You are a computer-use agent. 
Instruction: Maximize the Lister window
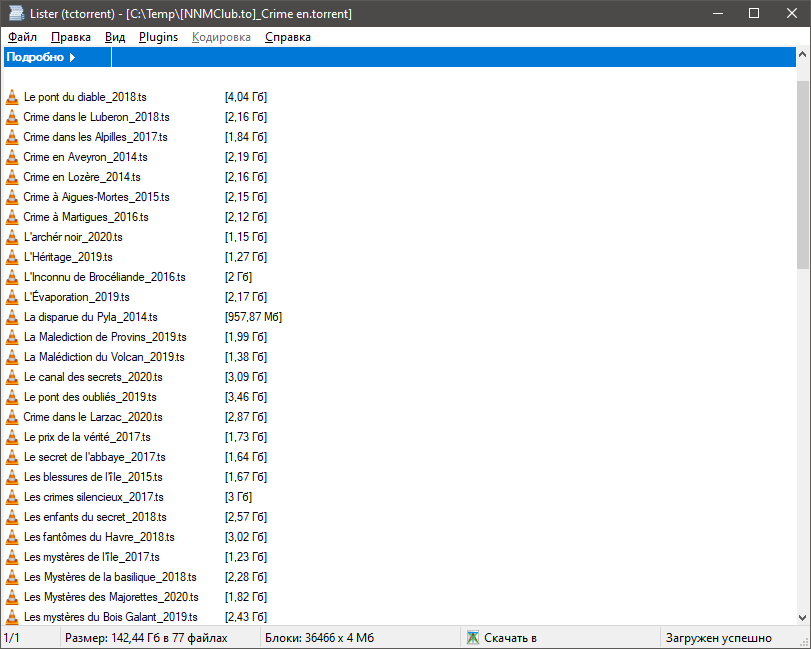754,13
